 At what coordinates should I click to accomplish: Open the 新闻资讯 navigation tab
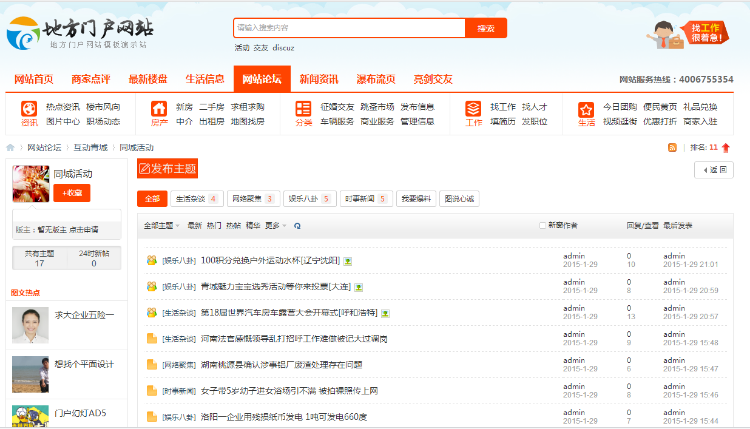[319, 79]
